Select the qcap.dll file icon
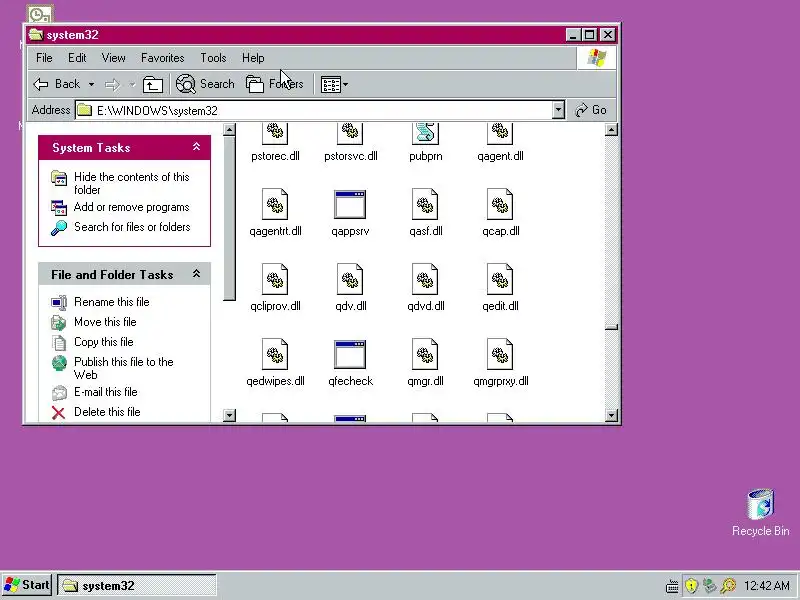Image resolution: width=800 pixels, height=600 pixels. (500, 204)
